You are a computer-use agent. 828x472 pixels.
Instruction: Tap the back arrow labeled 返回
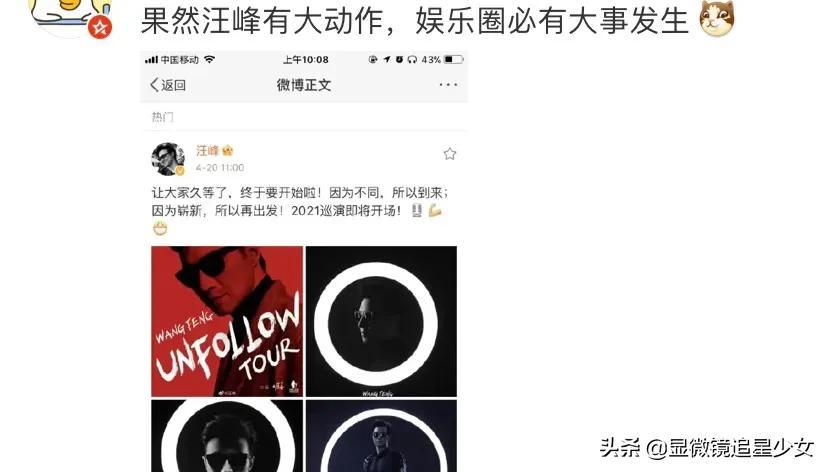[168, 85]
